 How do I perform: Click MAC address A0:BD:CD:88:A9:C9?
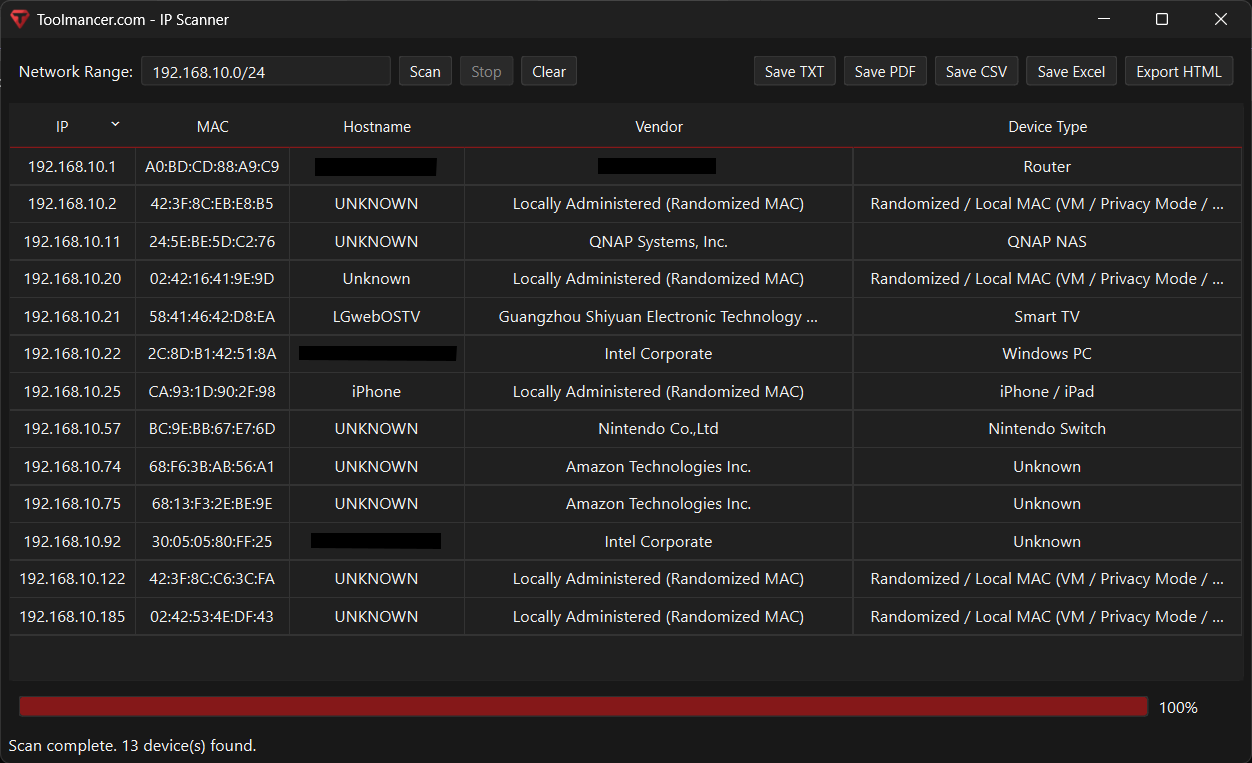(212, 166)
